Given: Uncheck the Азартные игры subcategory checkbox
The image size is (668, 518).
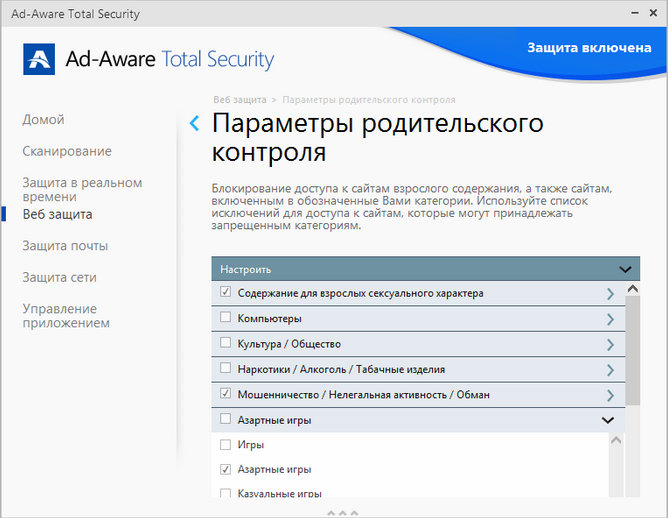Looking at the screenshot, I should pyautogui.click(x=225, y=469).
